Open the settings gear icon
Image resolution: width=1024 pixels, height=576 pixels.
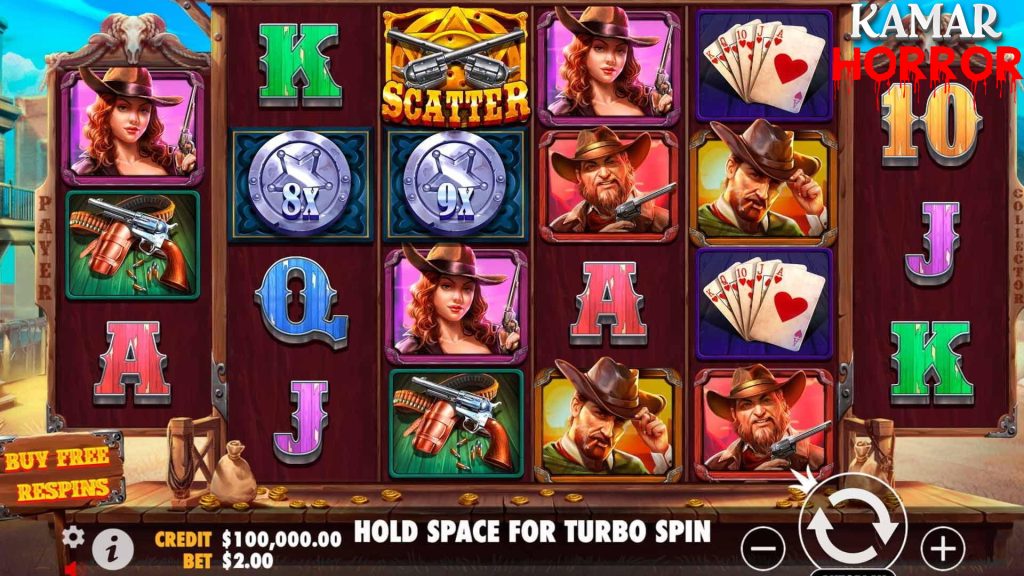point(73,537)
